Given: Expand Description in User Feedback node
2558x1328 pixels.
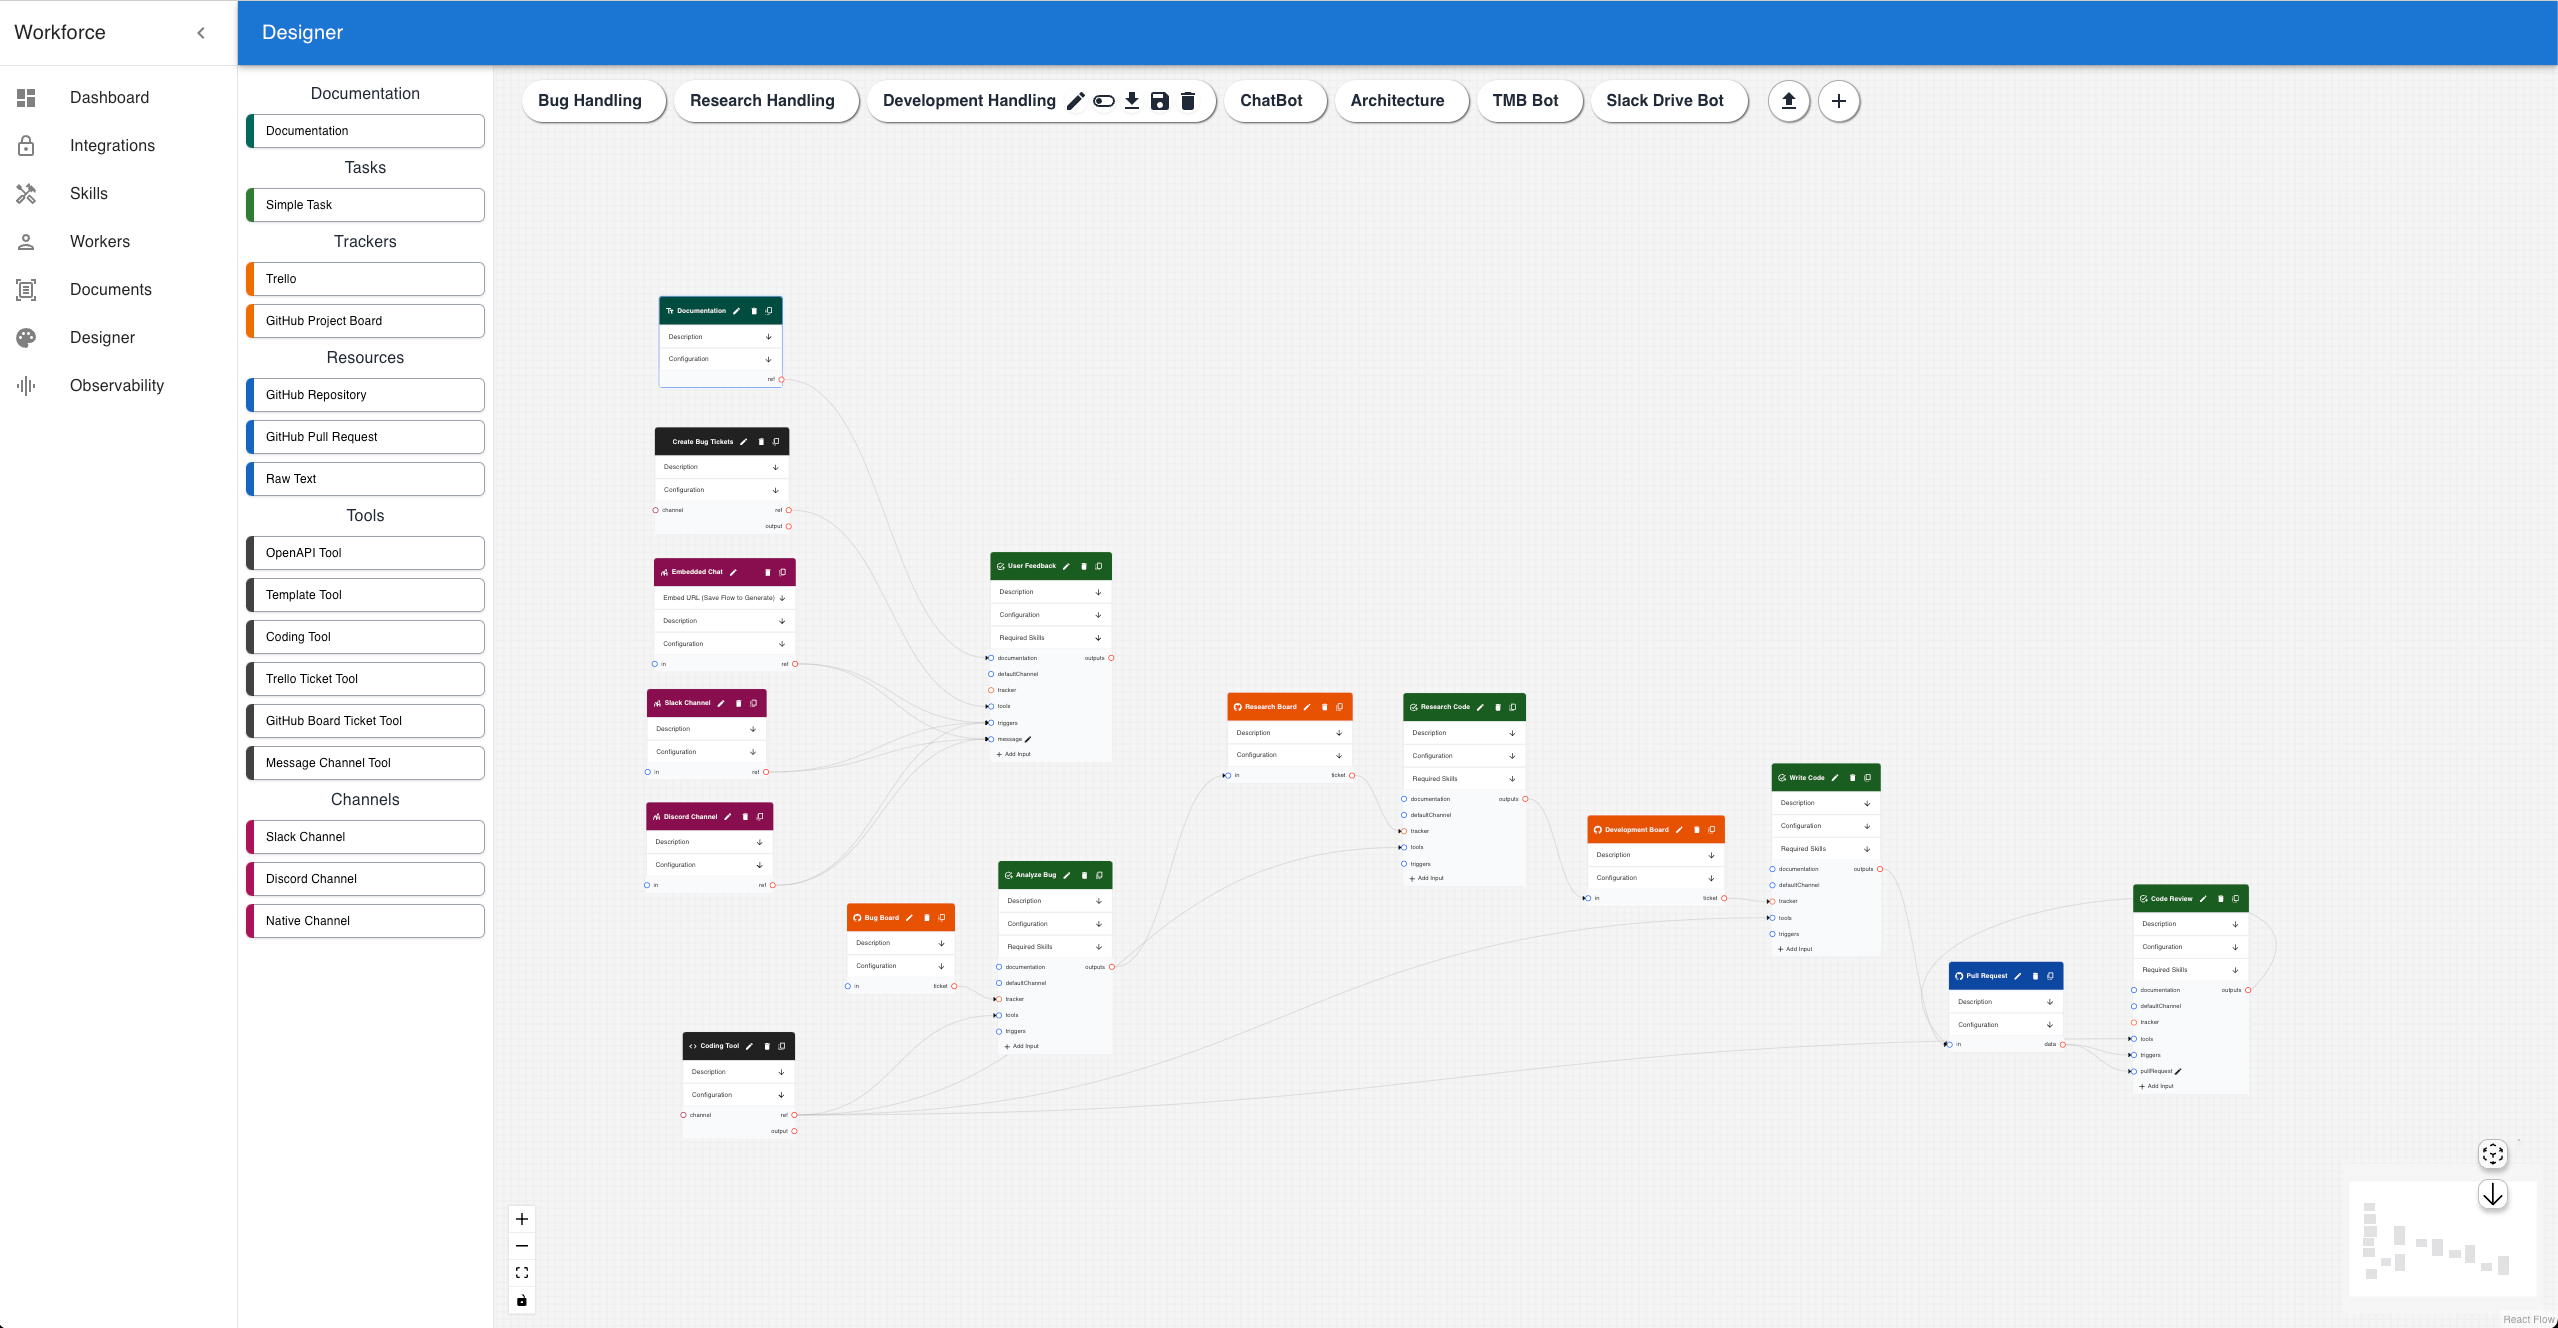Looking at the screenshot, I should (x=1097, y=592).
